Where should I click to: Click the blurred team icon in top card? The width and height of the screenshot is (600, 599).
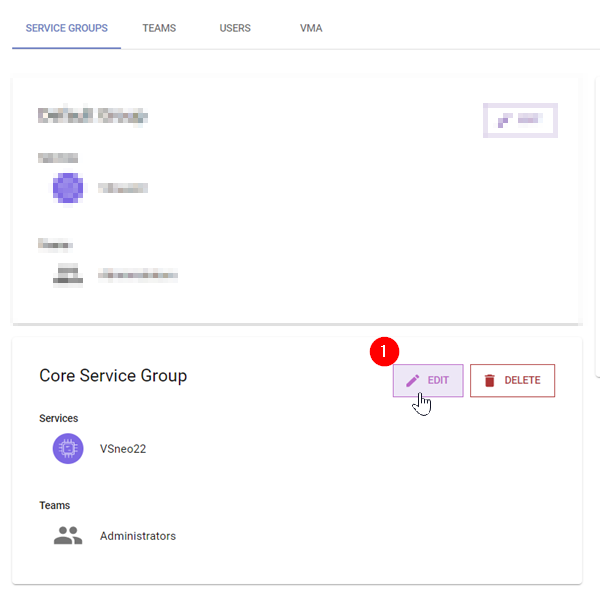click(x=68, y=275)
